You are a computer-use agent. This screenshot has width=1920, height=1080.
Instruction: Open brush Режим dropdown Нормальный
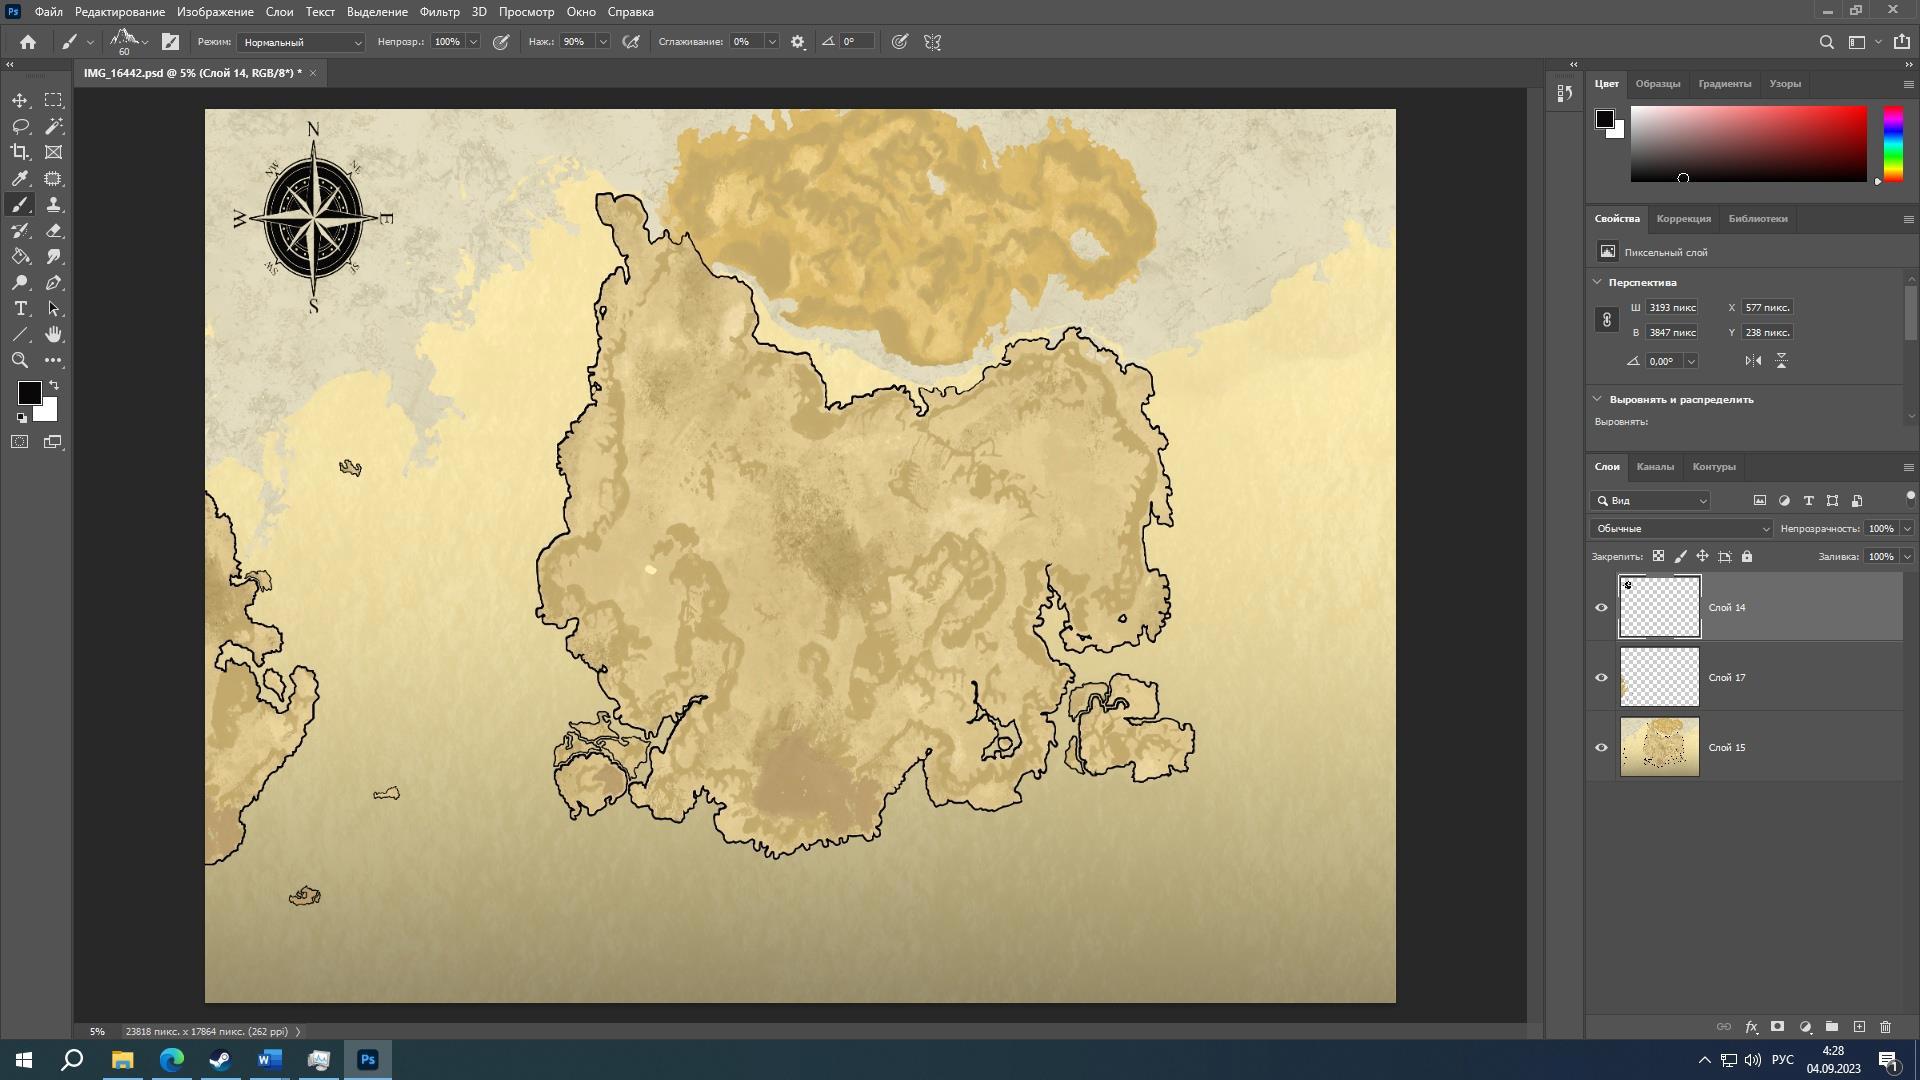(301, 42)
